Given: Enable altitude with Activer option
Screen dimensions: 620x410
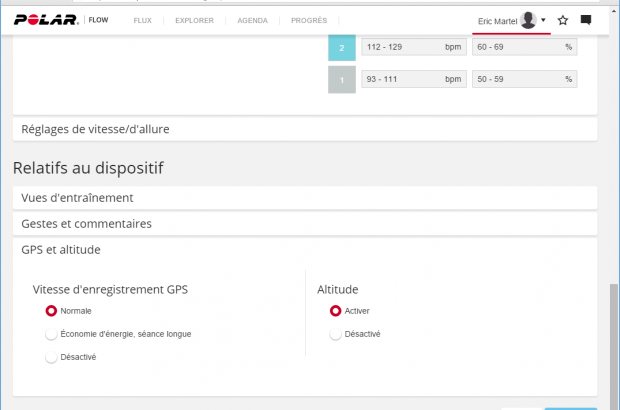Looking at the screenshot, I should pyautogui.click(x=335, y=311).
